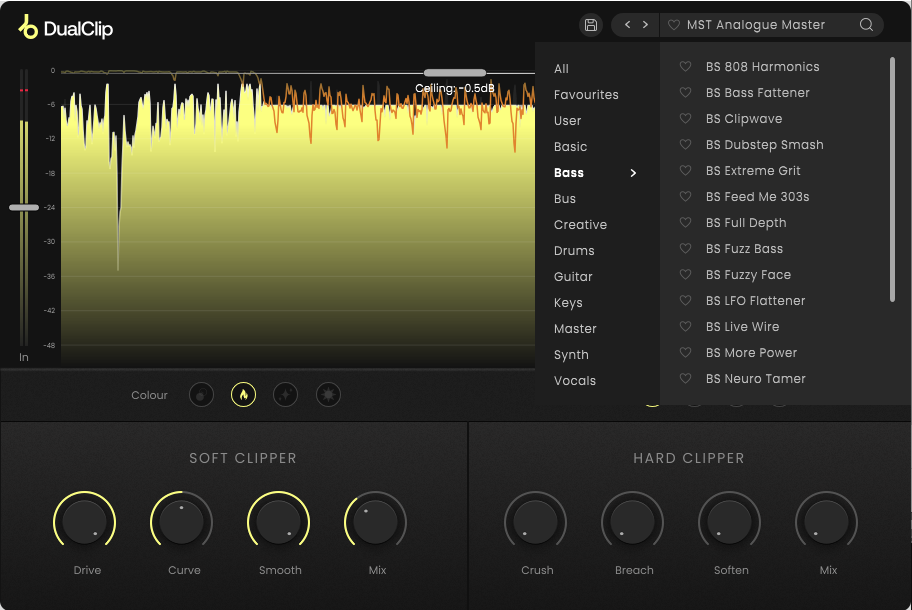Load the BS Dubstep Smash preset
Screen dimensions: 912x610
764,145
